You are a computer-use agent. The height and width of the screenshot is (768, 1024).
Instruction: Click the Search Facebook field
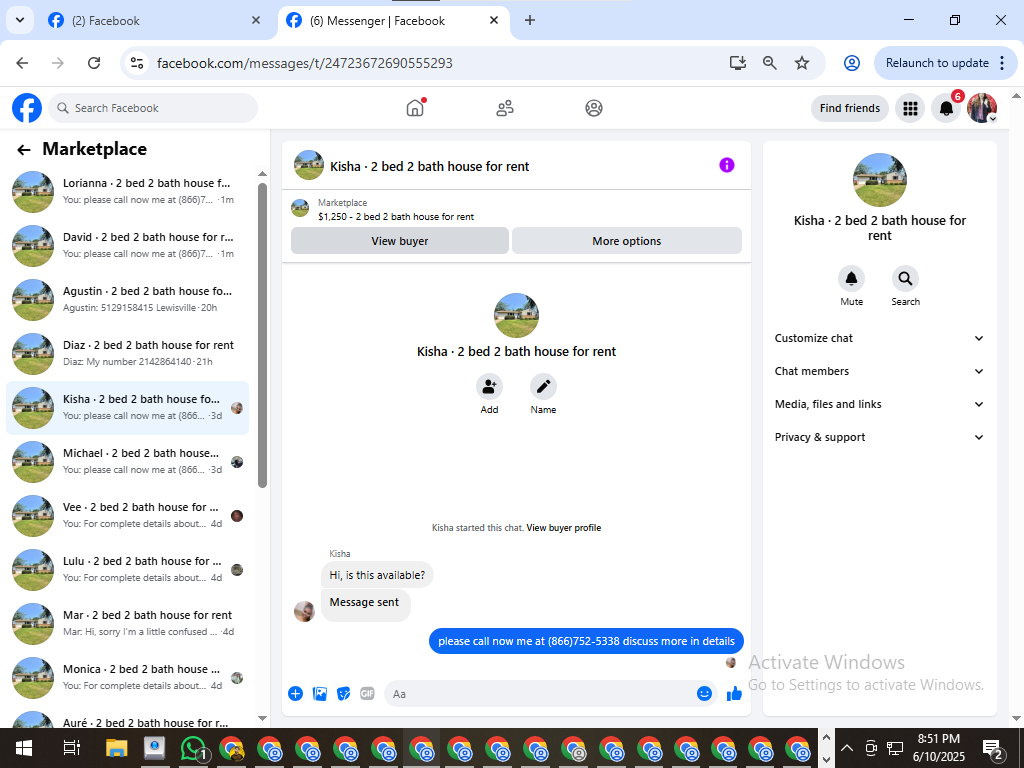tap(153, 108)
